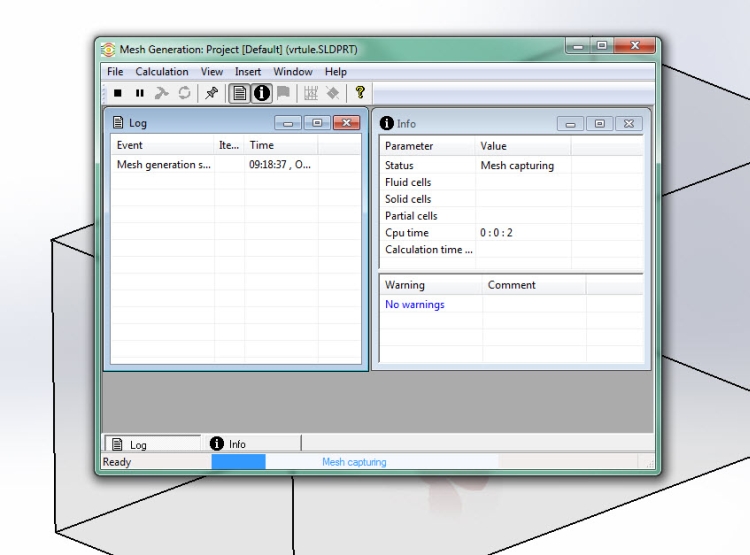The width and height of the screenshot is (750, 555).
Task: Click the resize grip in status bar corner
Action: tap(650, 464)
